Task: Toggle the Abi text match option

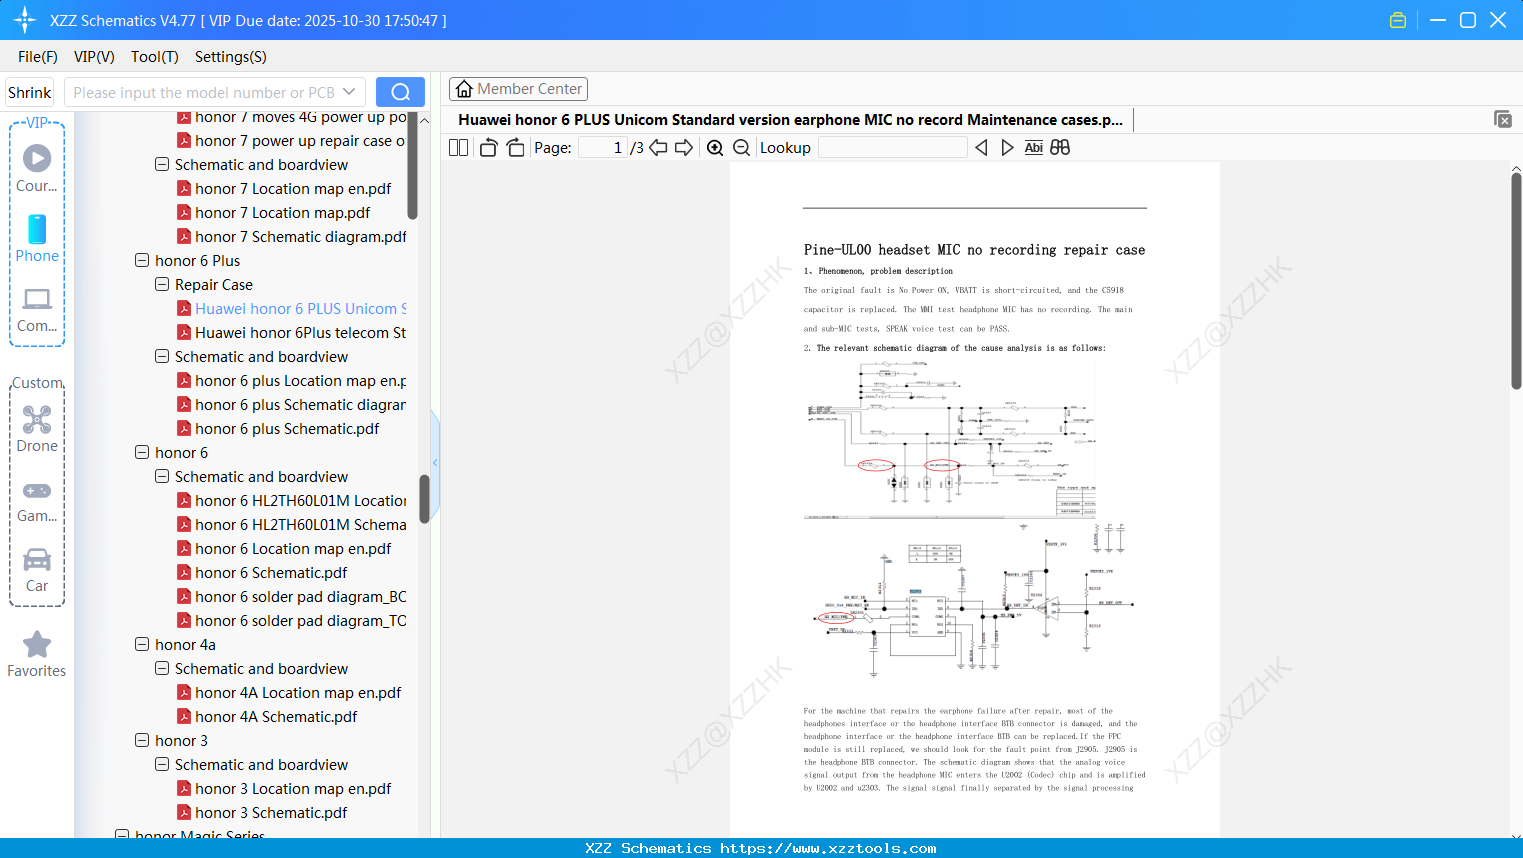Action: click(x=1034, y=148)
